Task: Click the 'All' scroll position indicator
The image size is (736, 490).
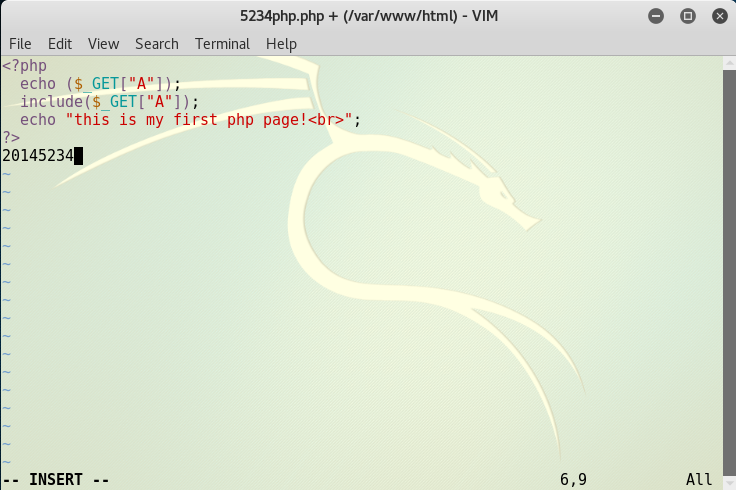Action: point(699,480)
